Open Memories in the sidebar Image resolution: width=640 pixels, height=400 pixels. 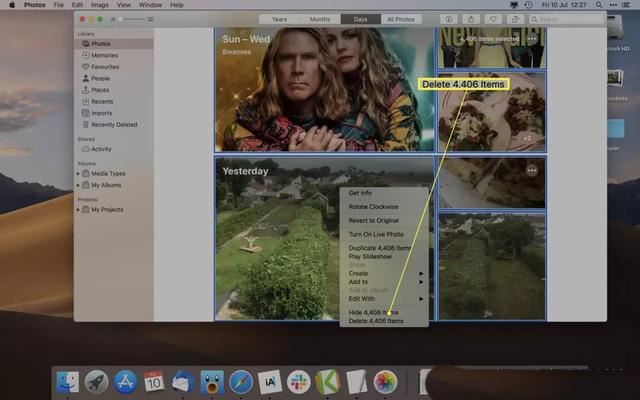[x=104, y=55]
